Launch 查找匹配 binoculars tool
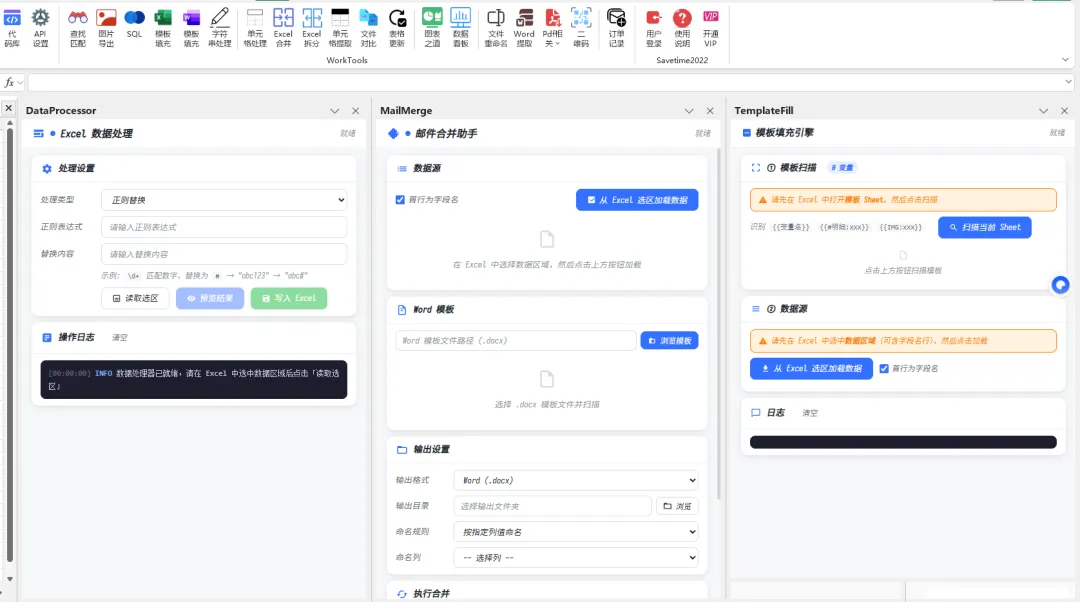The width and height of the screenshot is (1080, 602). click(78, 28)
